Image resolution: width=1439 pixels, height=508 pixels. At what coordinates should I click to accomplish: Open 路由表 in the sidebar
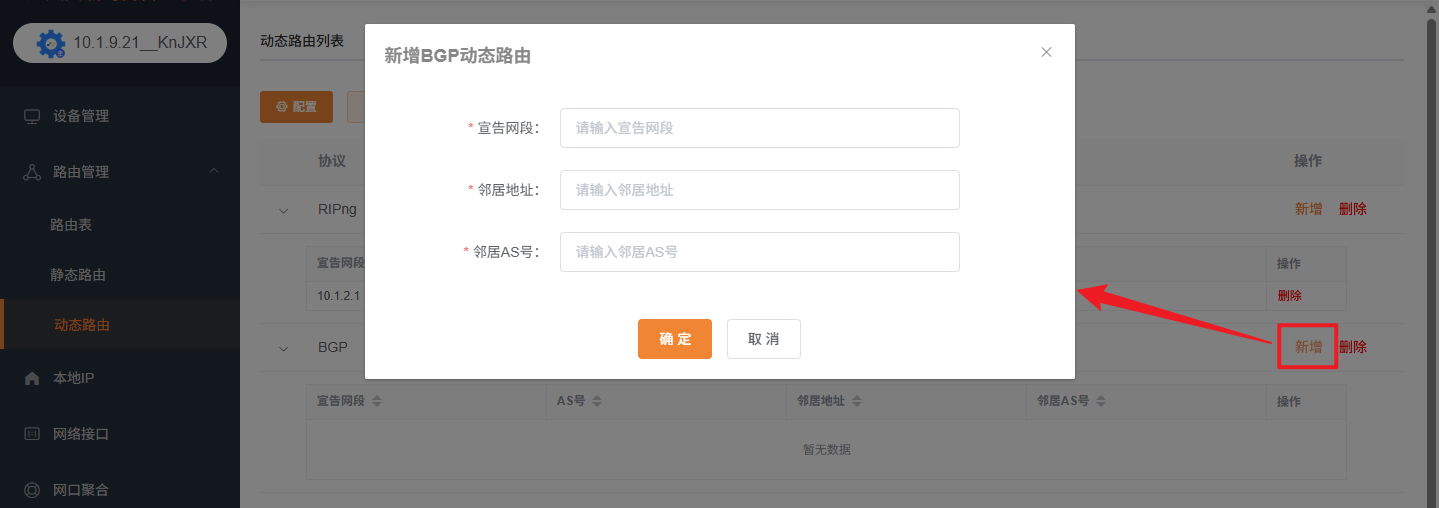[71, 225]
